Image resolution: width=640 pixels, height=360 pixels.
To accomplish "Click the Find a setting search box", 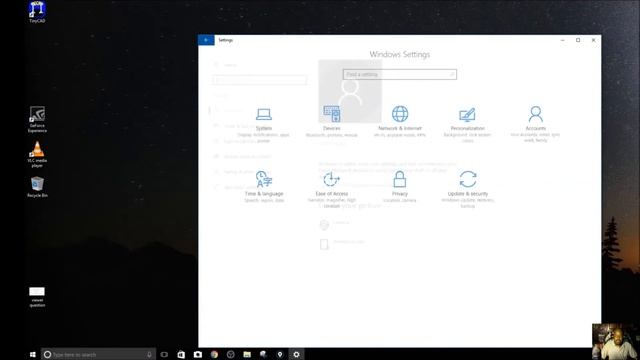I will point(400,74).
